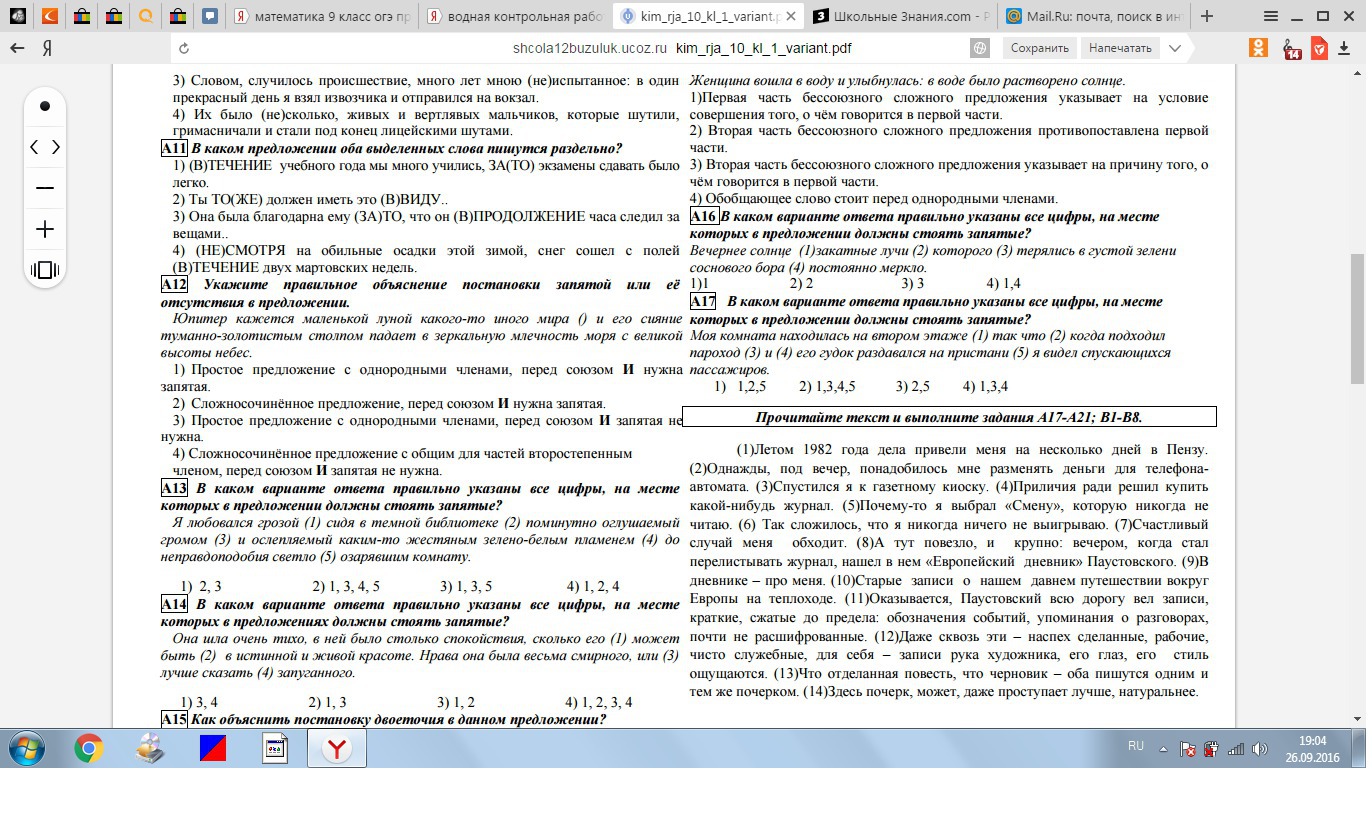Screen dimensions: 1372x832
Task: Reload the page with the refresh icon
Action: coord(183,48)
